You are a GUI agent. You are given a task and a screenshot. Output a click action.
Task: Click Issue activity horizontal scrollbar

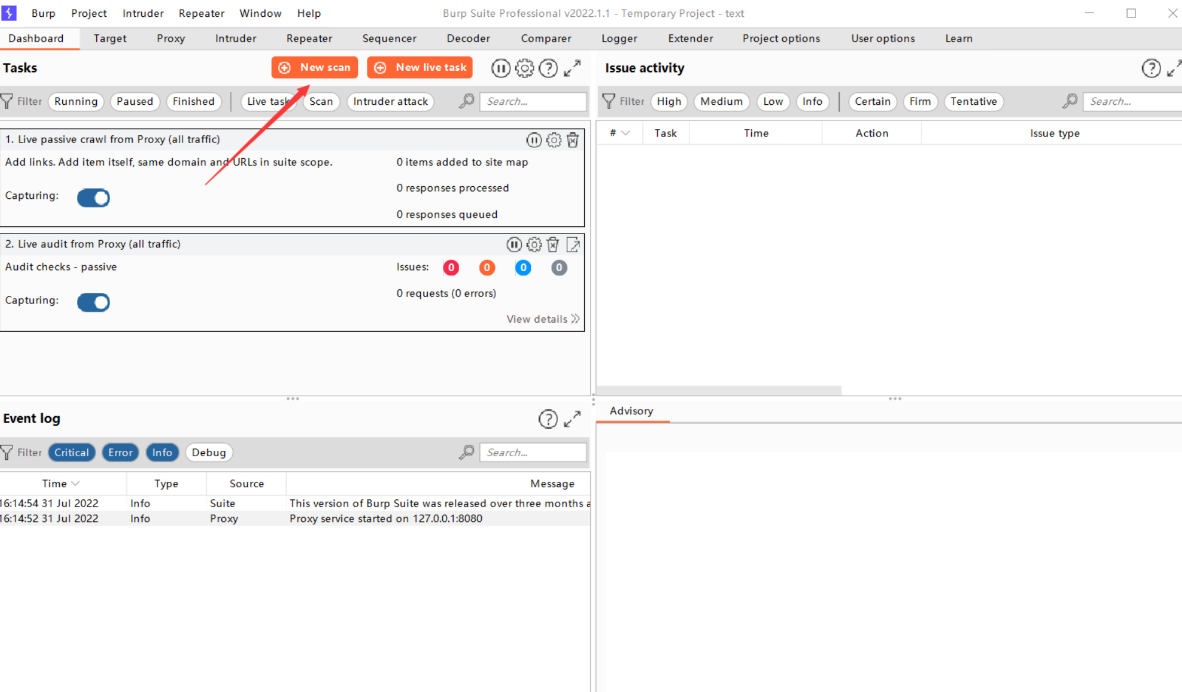719,390
